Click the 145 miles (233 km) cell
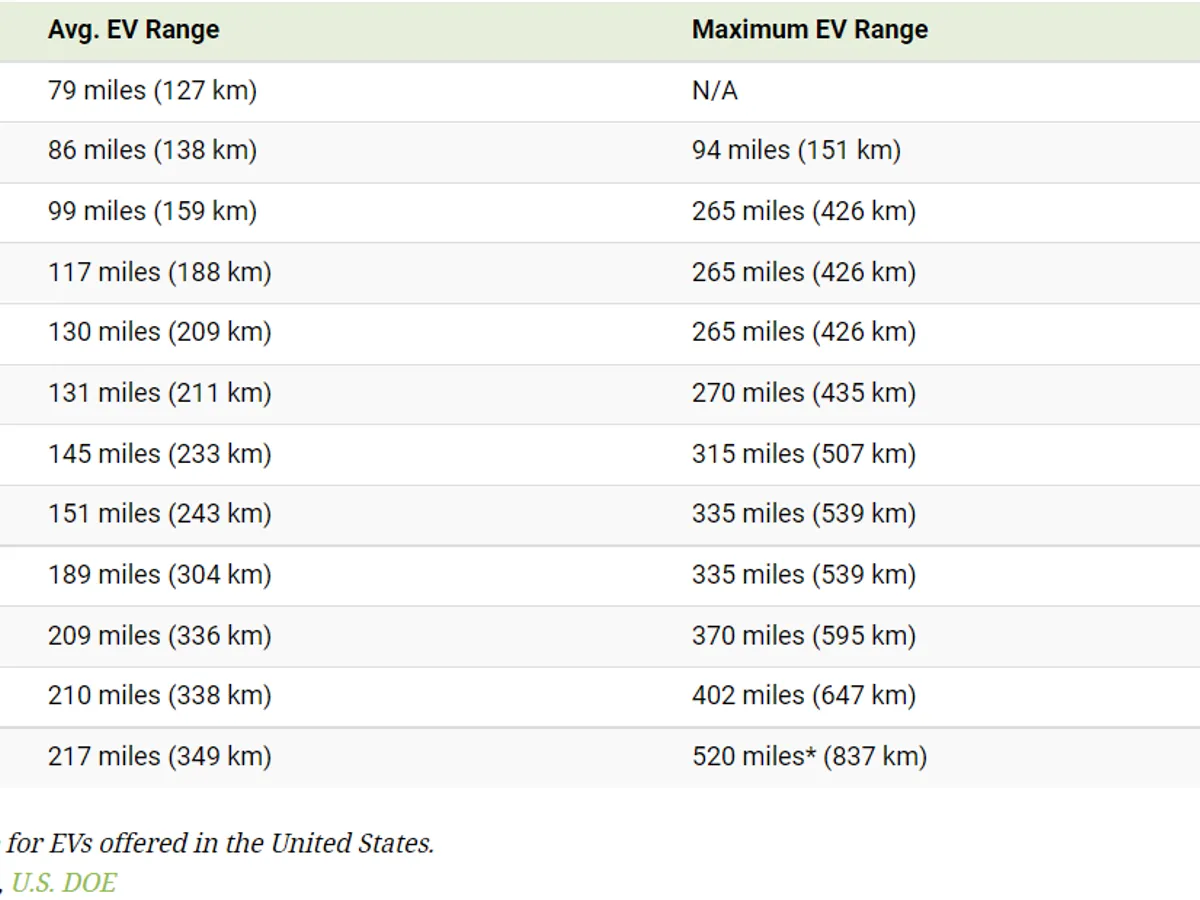Image resolution: width=1200 pixels, height=900 pixels. pyautogui.click(x=159, y=454)
